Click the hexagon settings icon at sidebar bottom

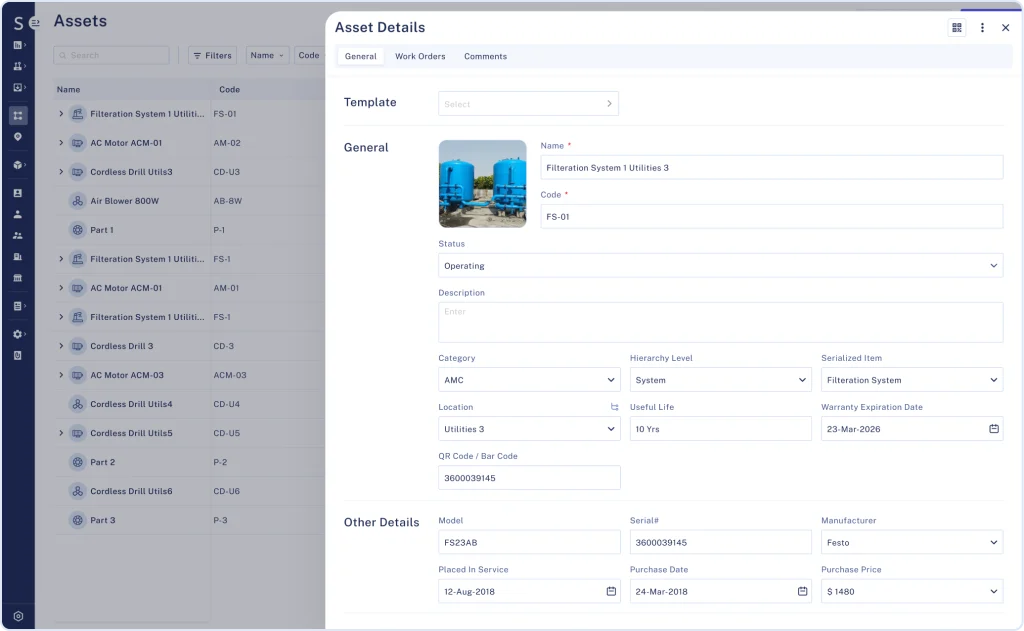[18, 616]
